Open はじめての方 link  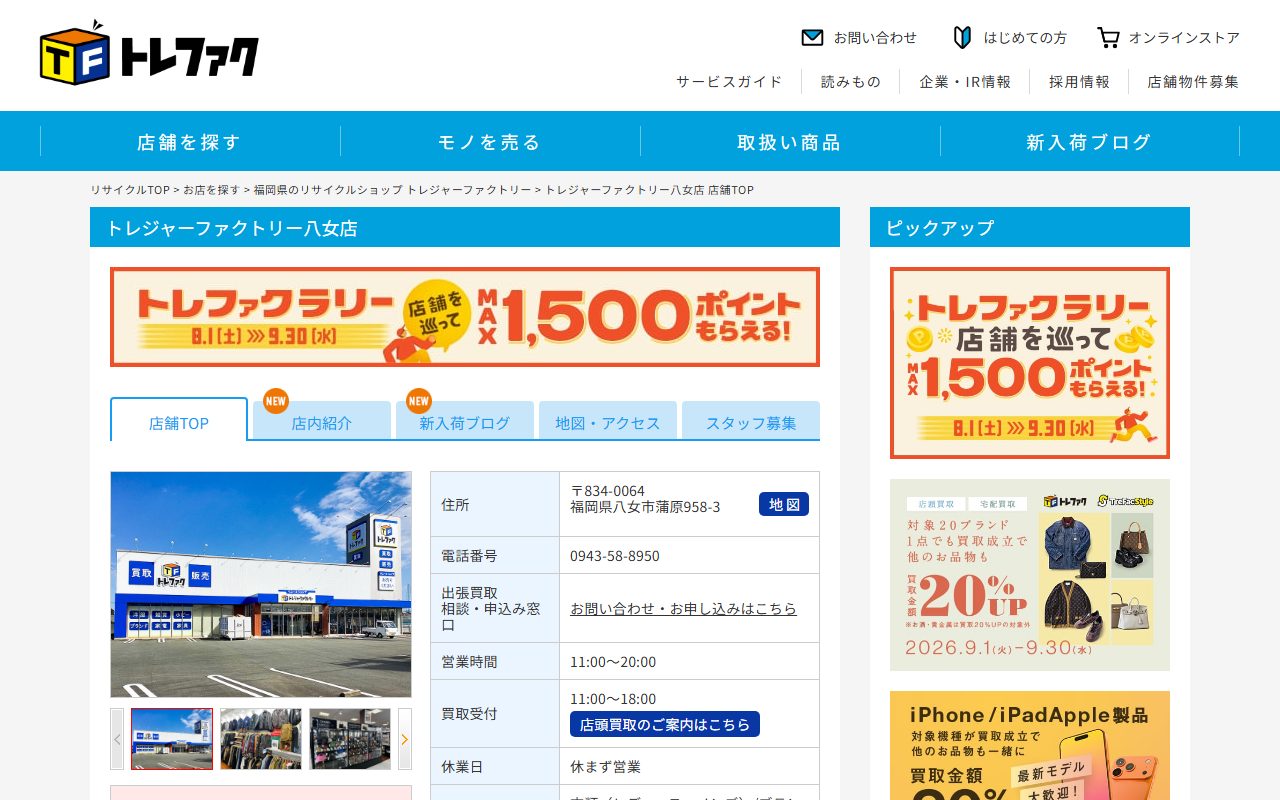(x=1025, y=38)
